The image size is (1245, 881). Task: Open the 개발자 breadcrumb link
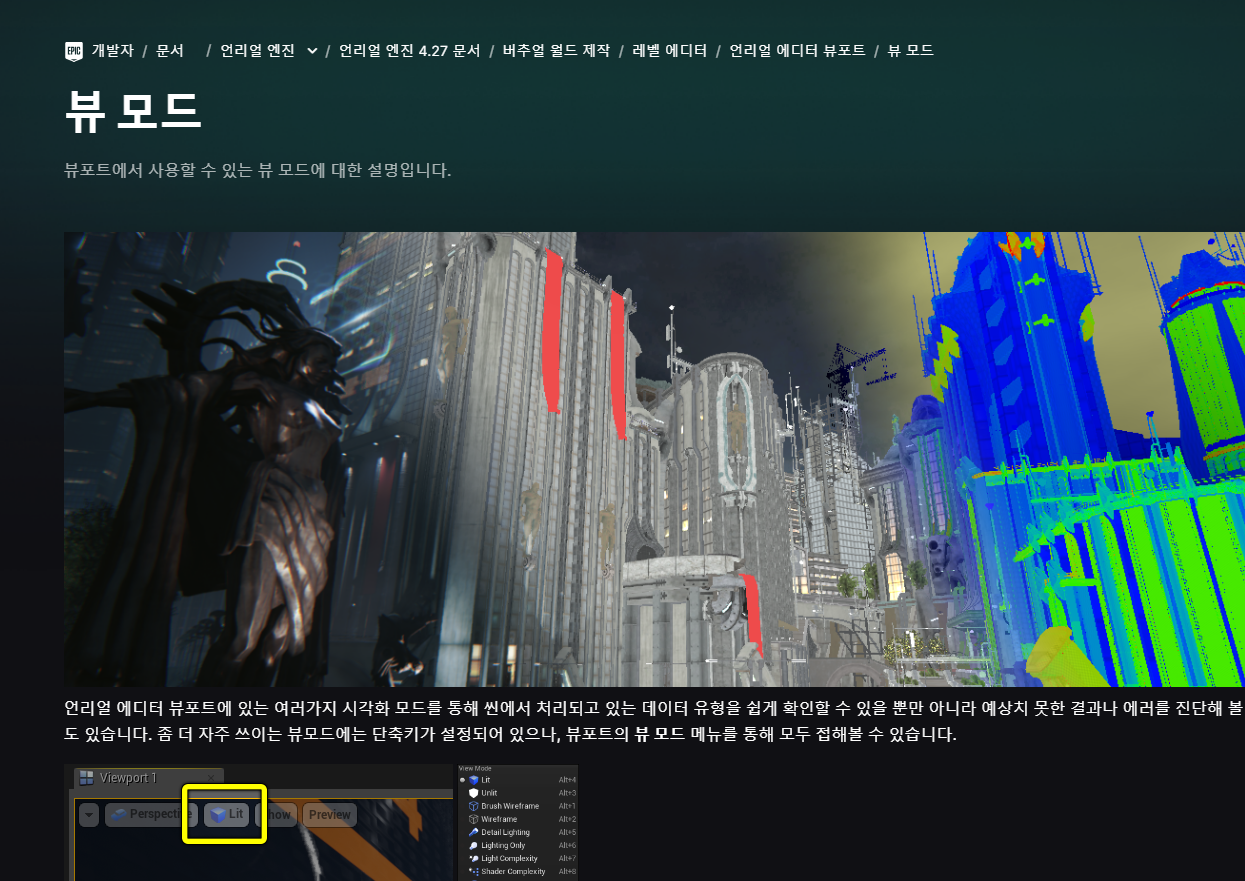[112, 50]
